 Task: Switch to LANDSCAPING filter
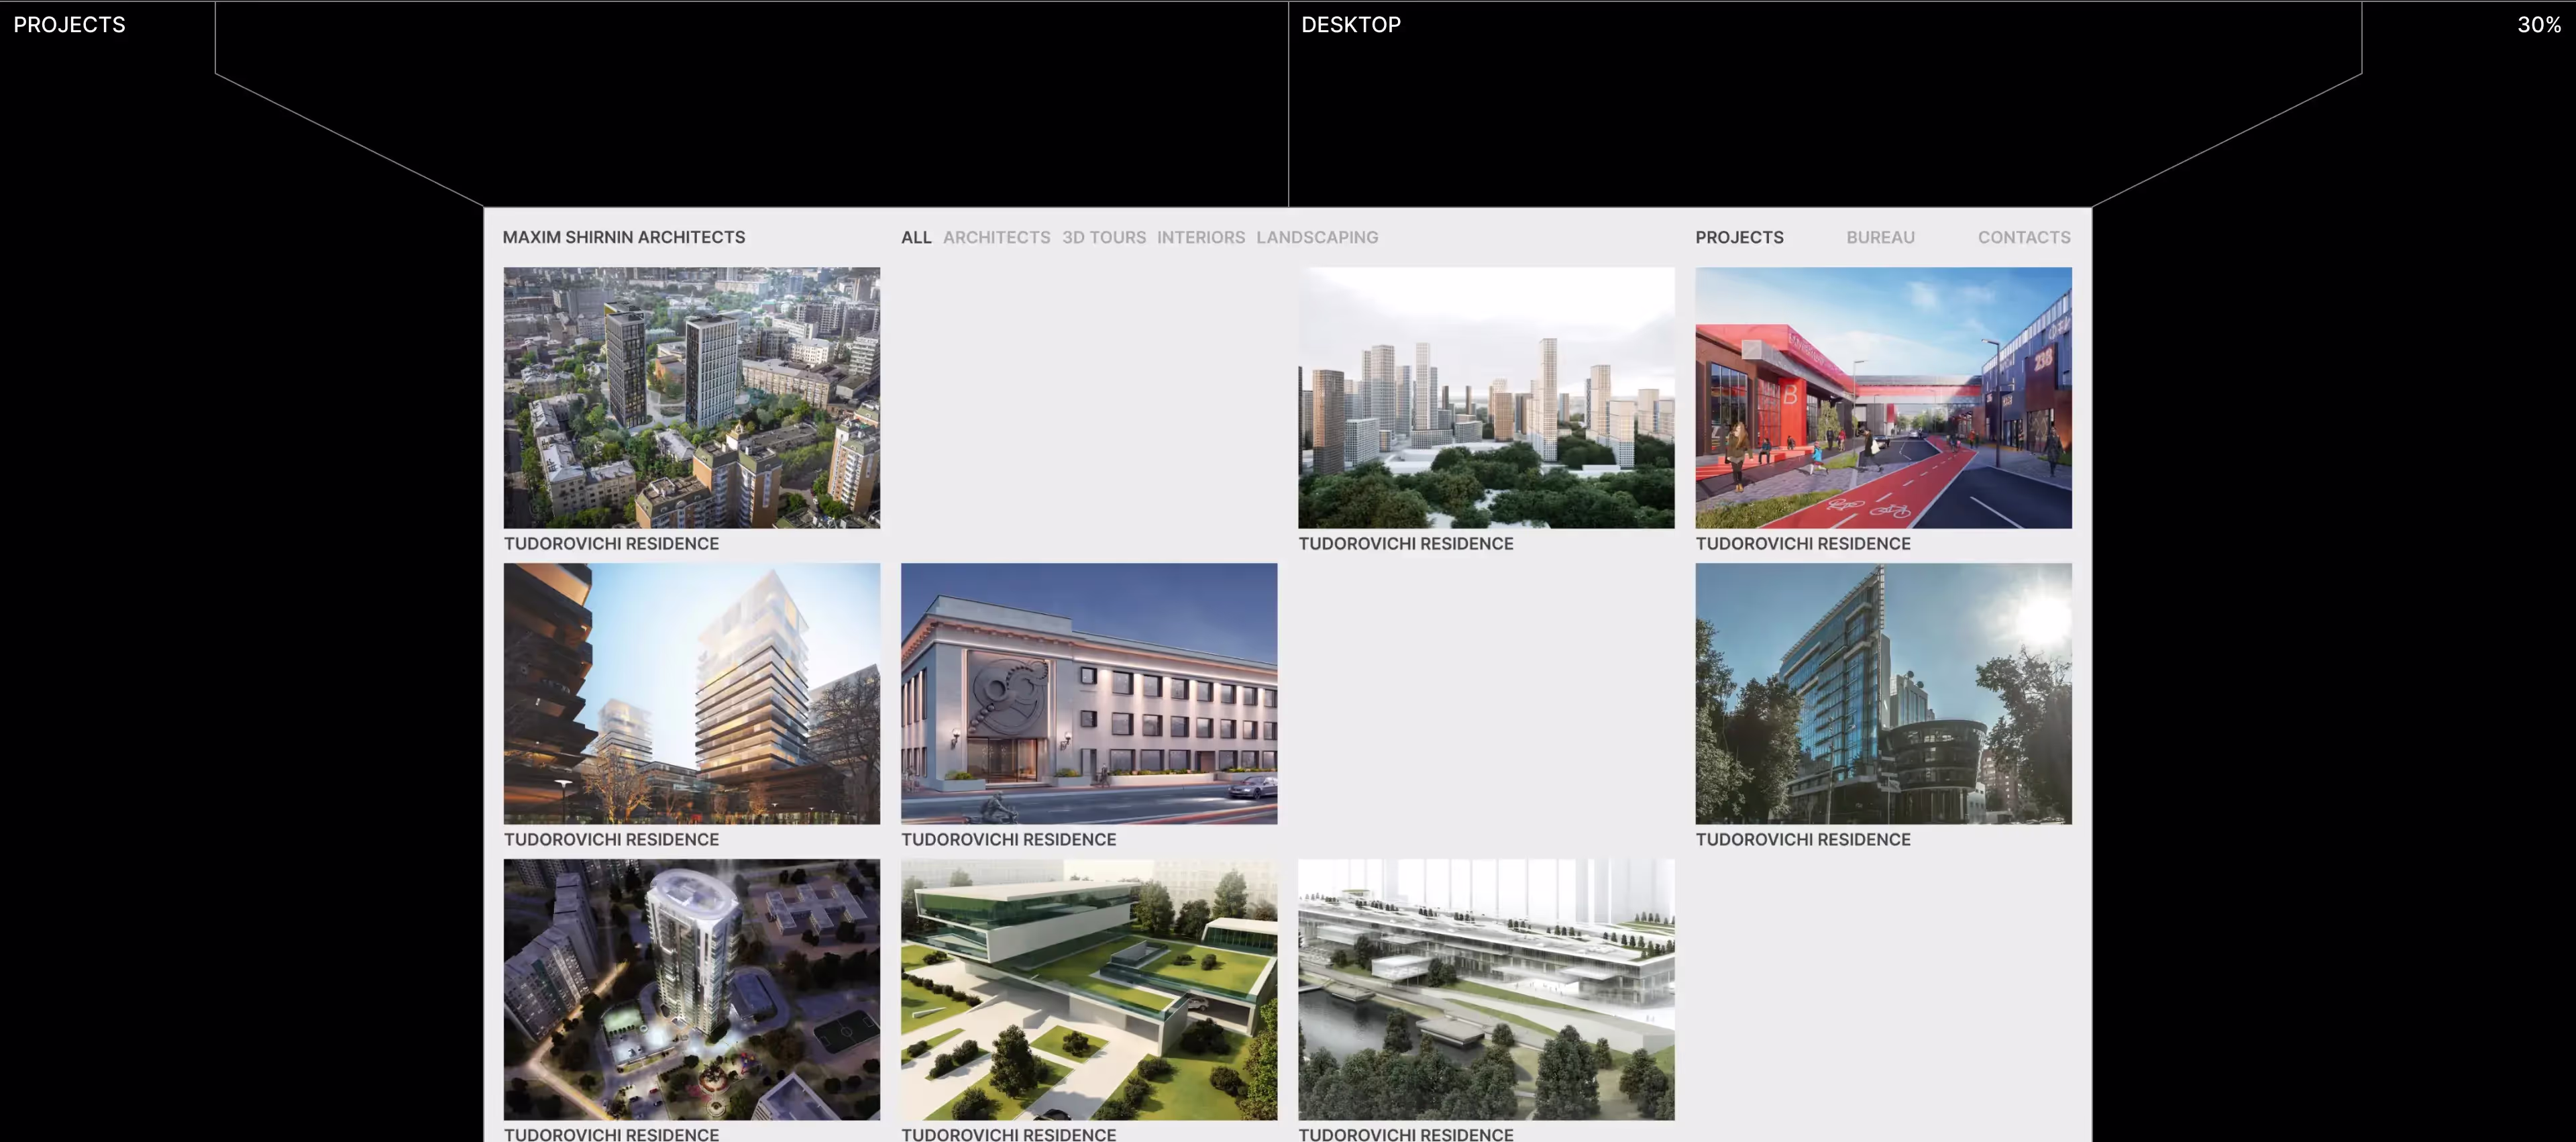pos(1317,237)
